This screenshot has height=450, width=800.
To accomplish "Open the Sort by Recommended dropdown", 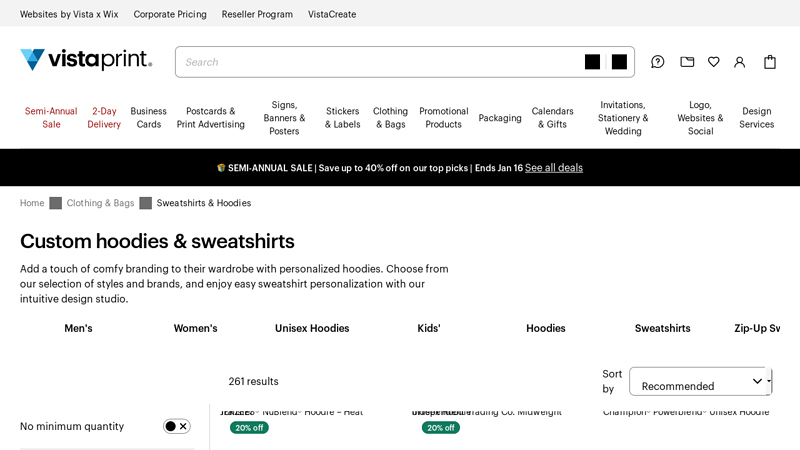I will click(701, 381).
